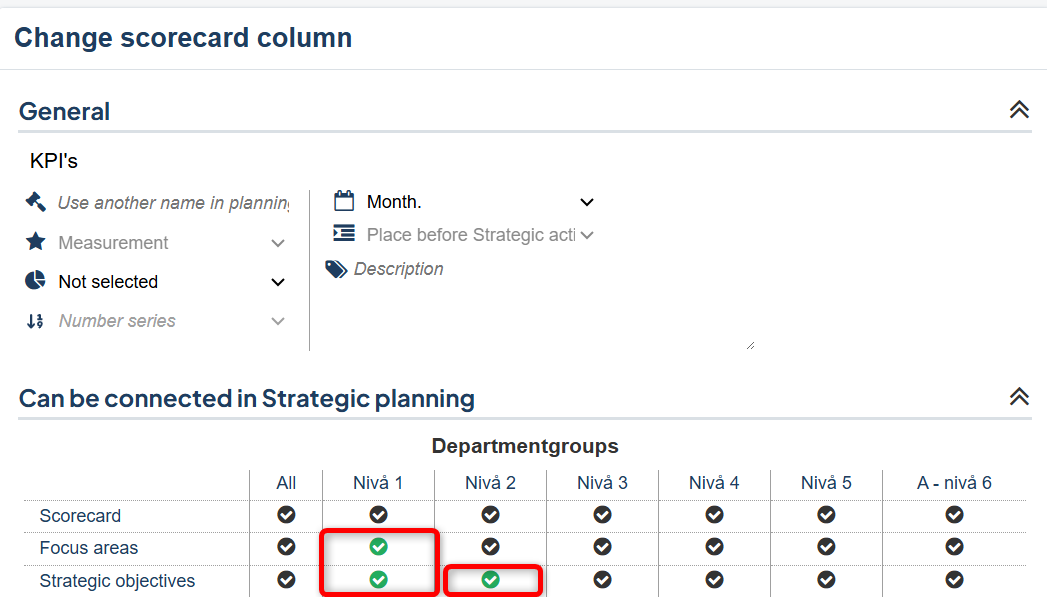Click the tag icon next to Description

click(x=337, y=269)
